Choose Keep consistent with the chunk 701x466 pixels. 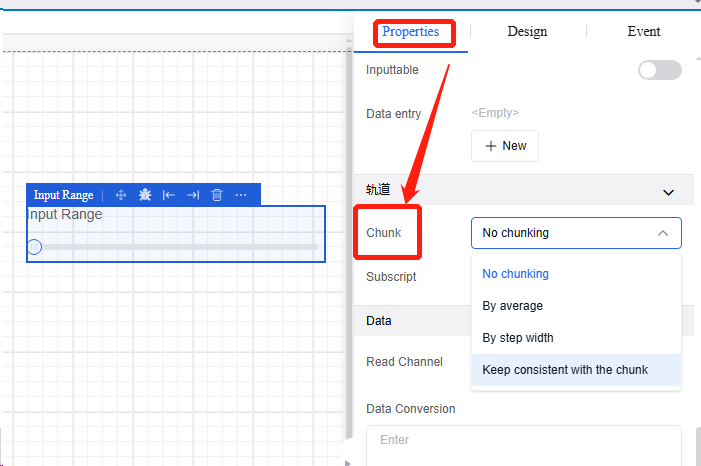(576, 370)
